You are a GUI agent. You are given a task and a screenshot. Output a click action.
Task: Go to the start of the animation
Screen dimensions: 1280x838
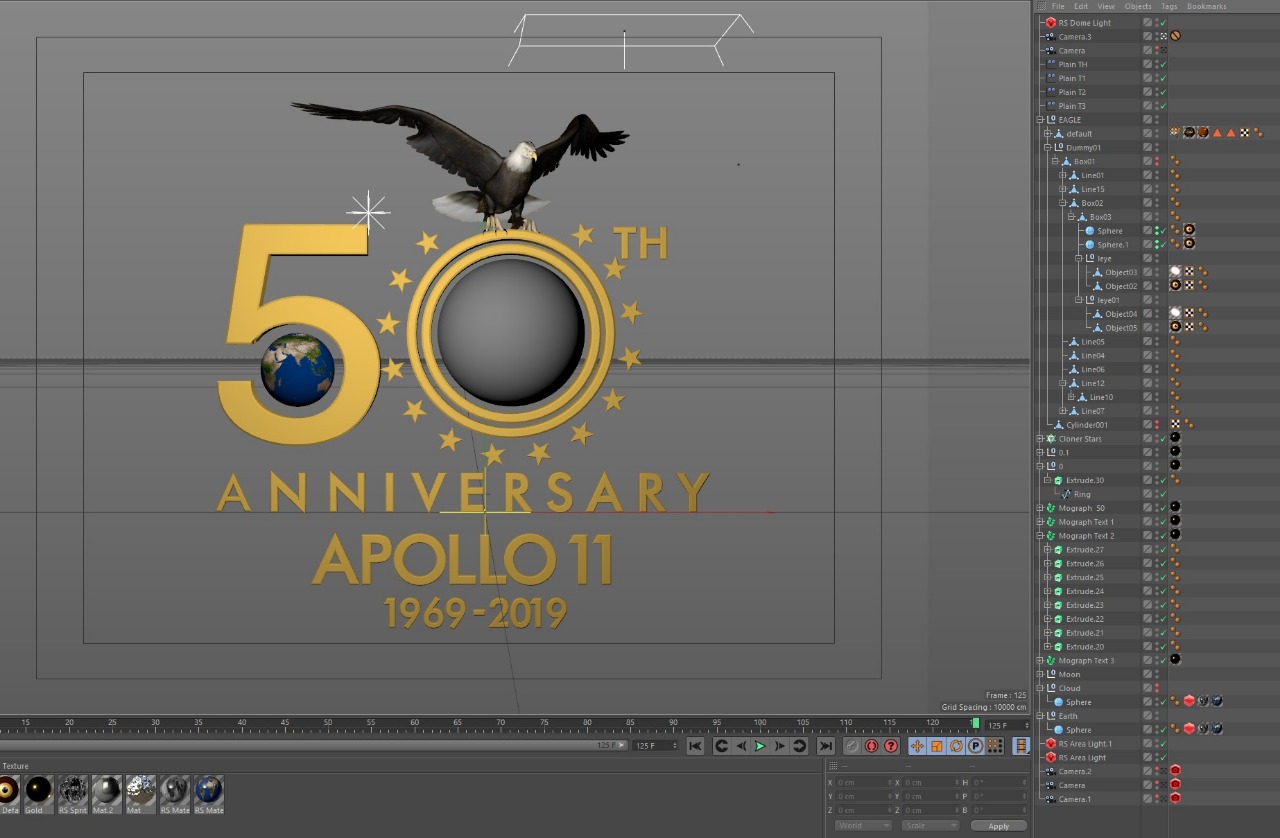[695, 746]
